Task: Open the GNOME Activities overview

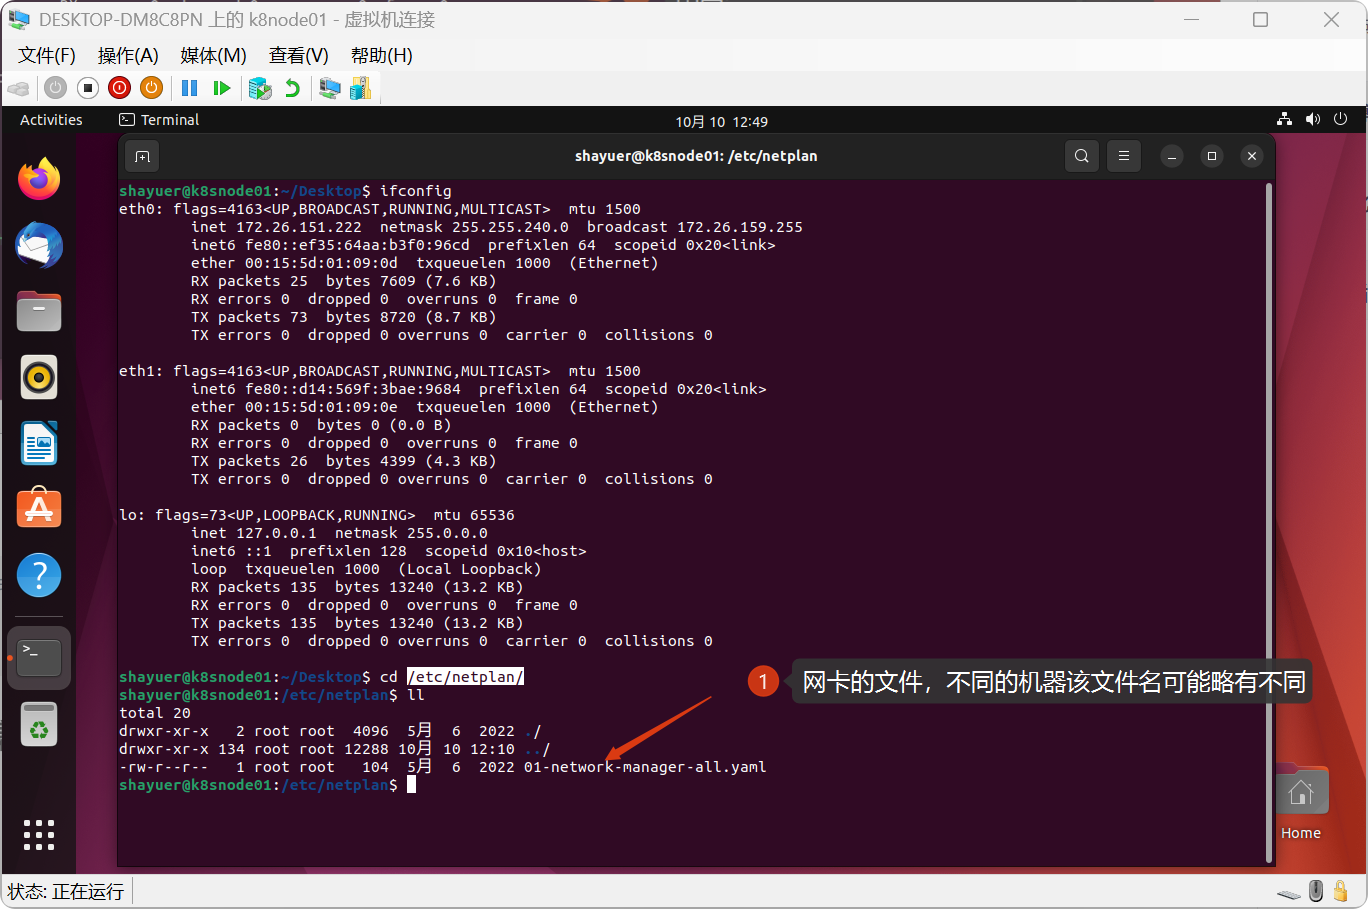Action: (x=51, y=120)
